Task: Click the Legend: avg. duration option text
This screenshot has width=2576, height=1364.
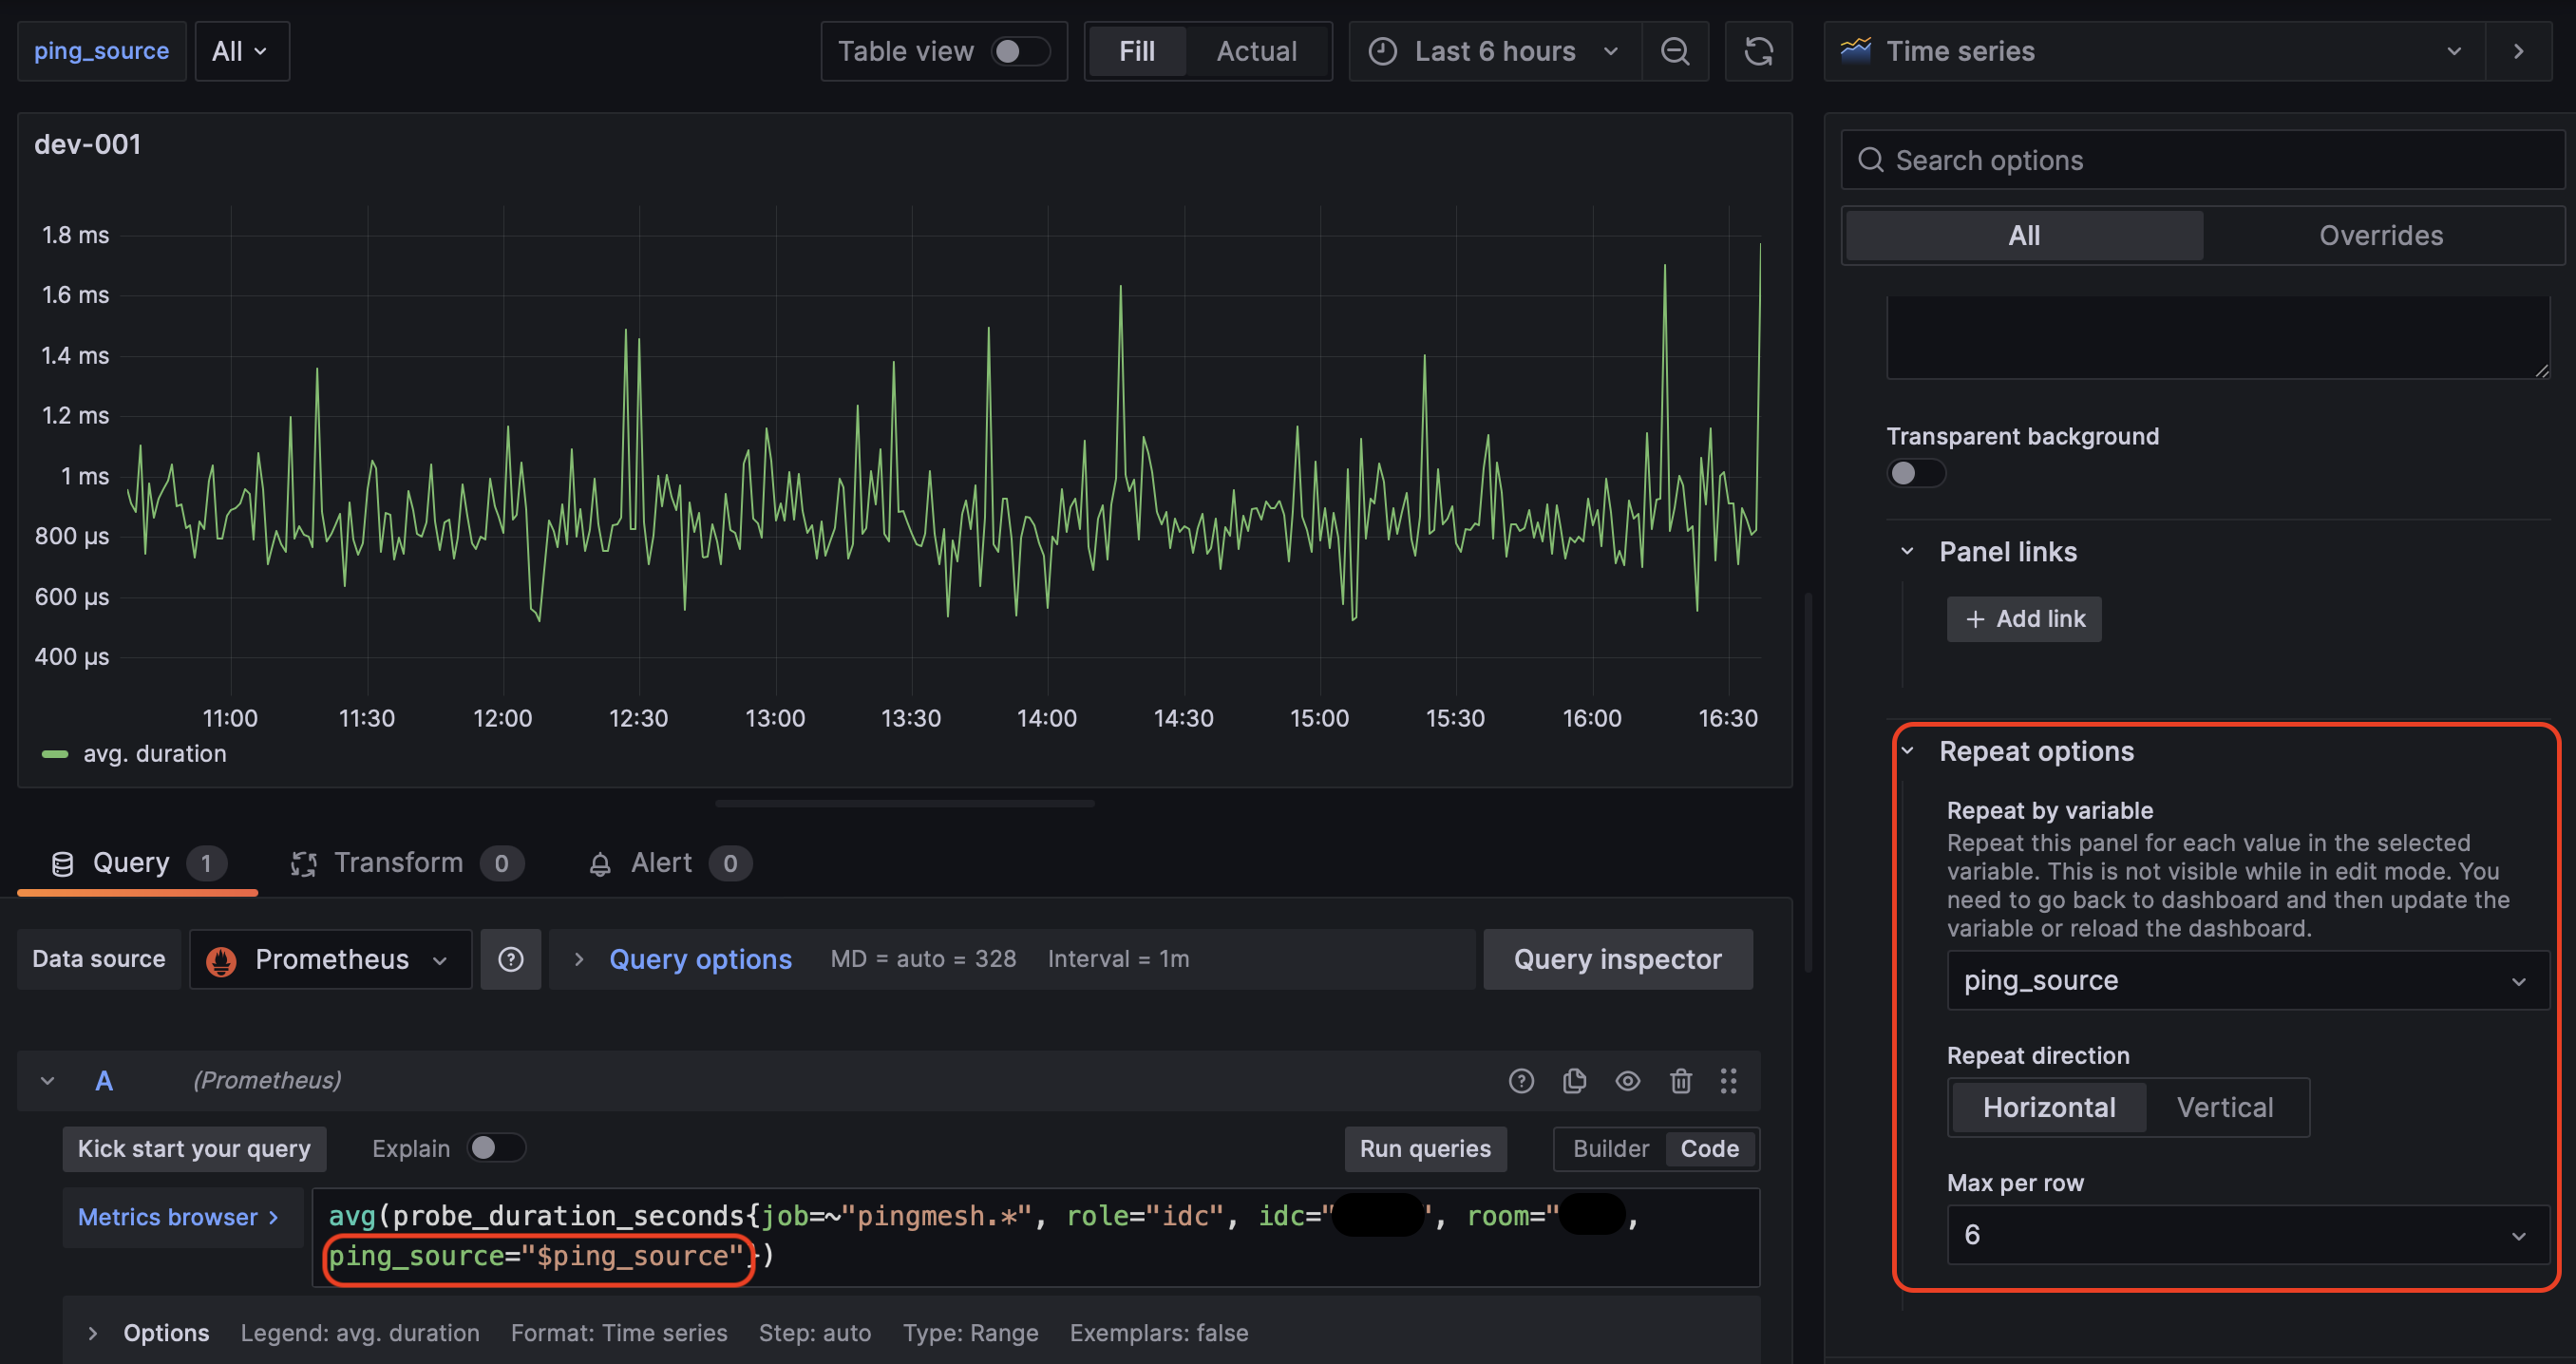Action: 360,1334
